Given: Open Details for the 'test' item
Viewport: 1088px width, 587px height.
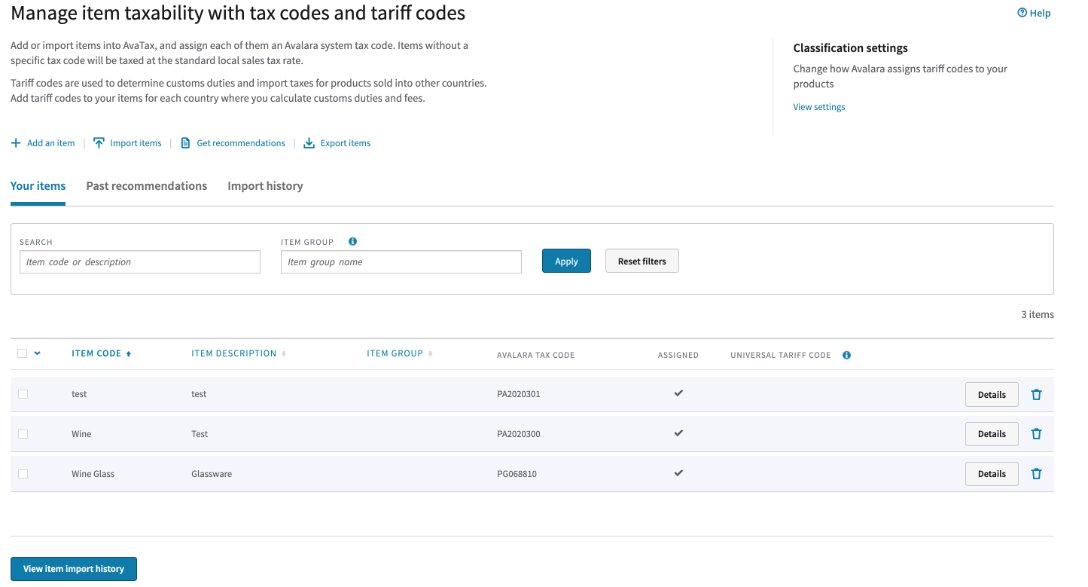Looking at the screenshot, I should tap(992, 394).
